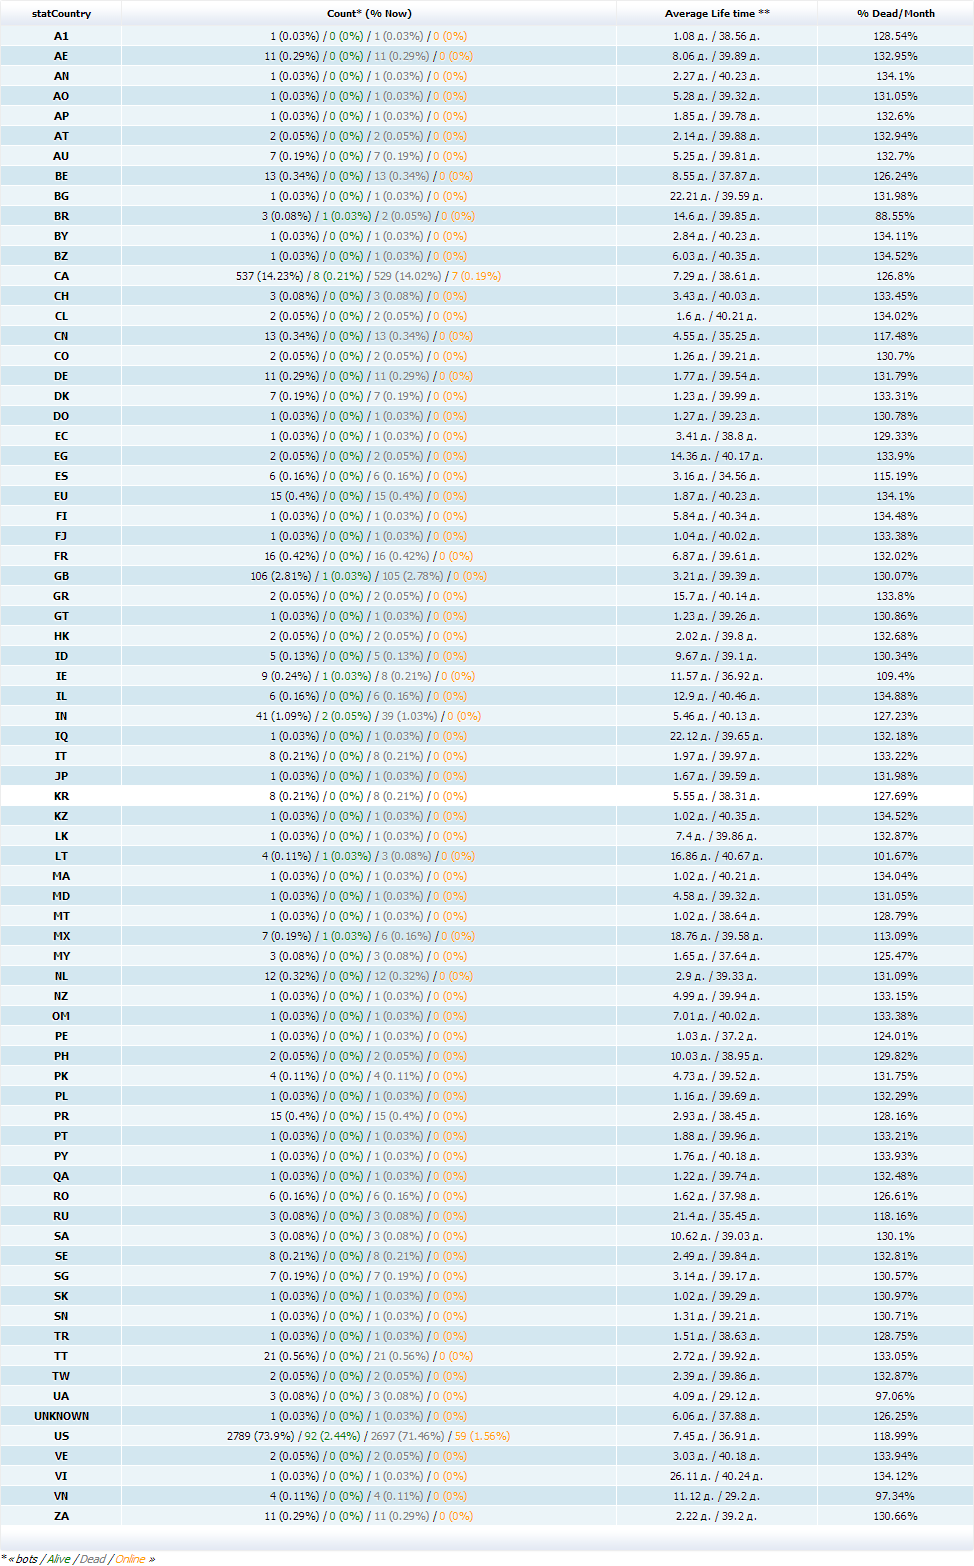Click the statCountry column header

point(61,14)
